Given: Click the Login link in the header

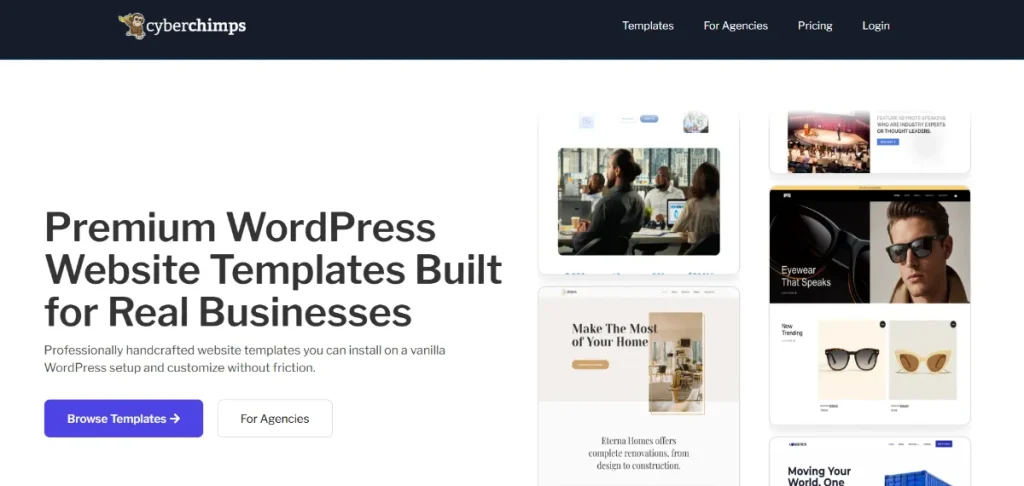Looking at the screenshot, I should click(x=875, y=26).
